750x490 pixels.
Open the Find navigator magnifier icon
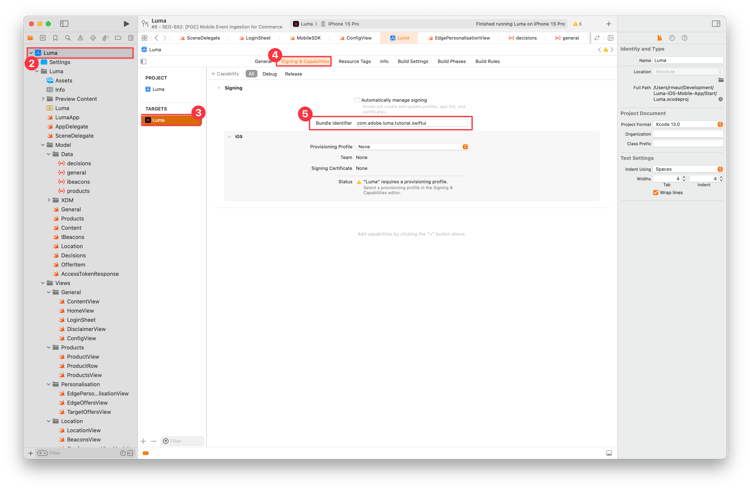point(68,38)
